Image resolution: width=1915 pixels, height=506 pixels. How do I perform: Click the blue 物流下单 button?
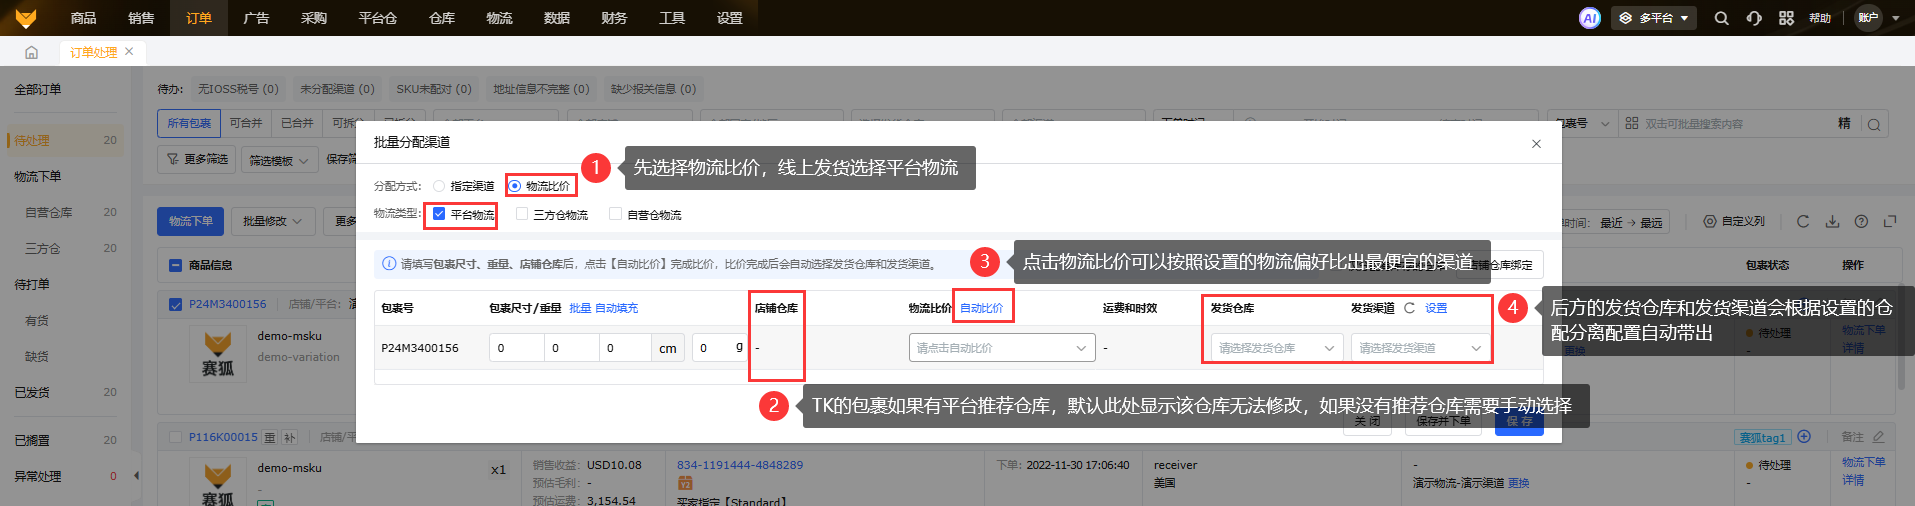190,221
